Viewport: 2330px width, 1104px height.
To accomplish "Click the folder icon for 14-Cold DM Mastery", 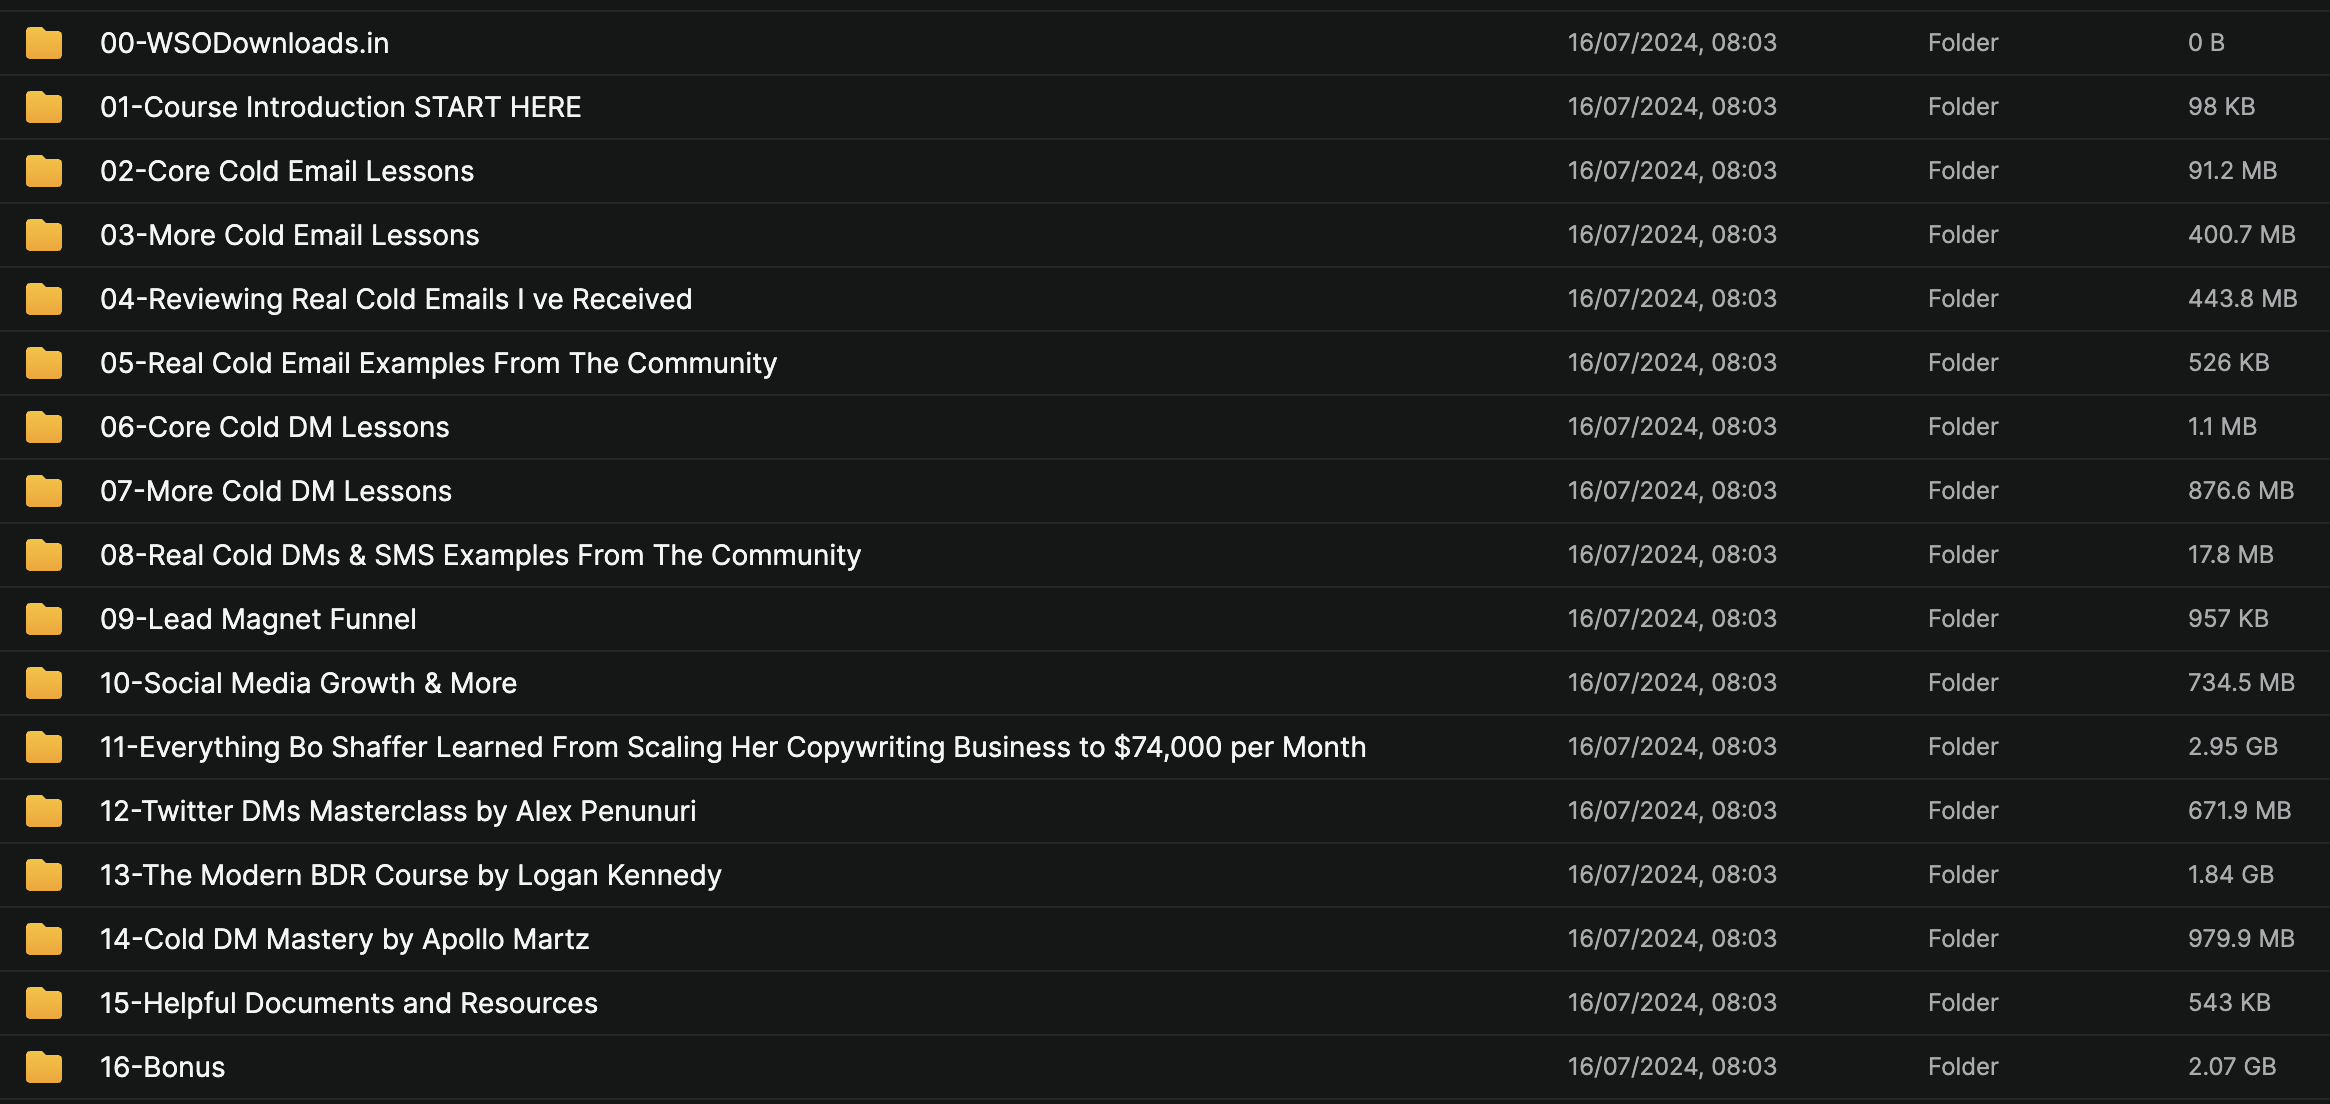I will click(x=44, y=939).
